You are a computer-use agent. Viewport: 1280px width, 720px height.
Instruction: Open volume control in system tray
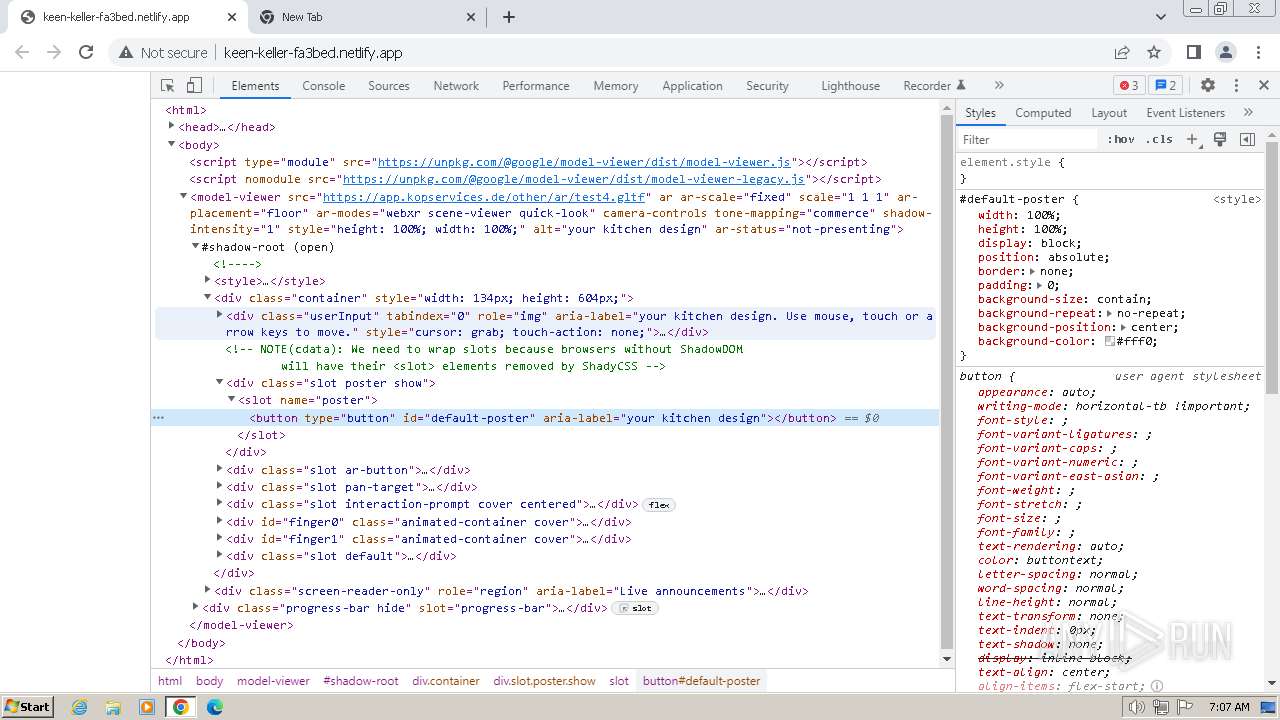(1137, 707)
